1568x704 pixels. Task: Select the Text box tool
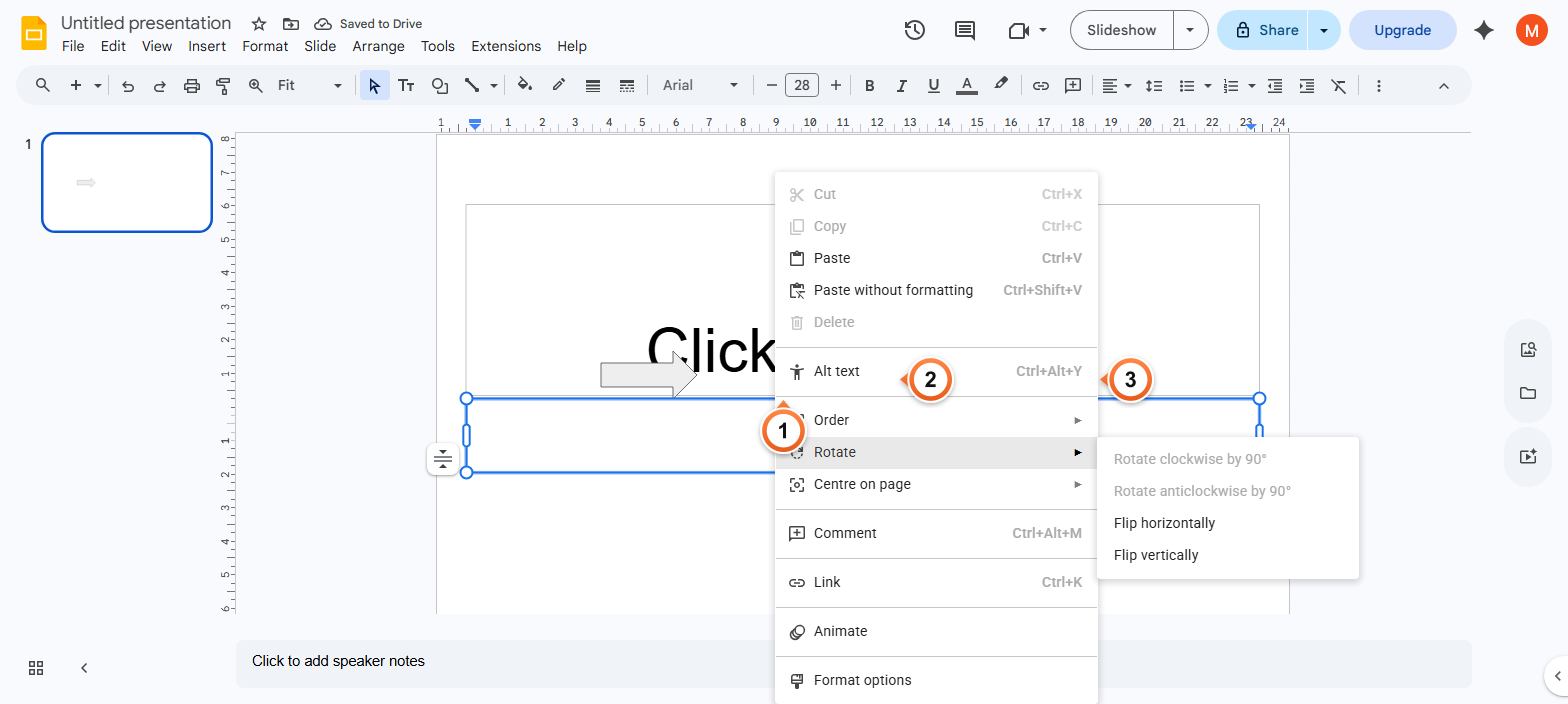click(407, 86)
